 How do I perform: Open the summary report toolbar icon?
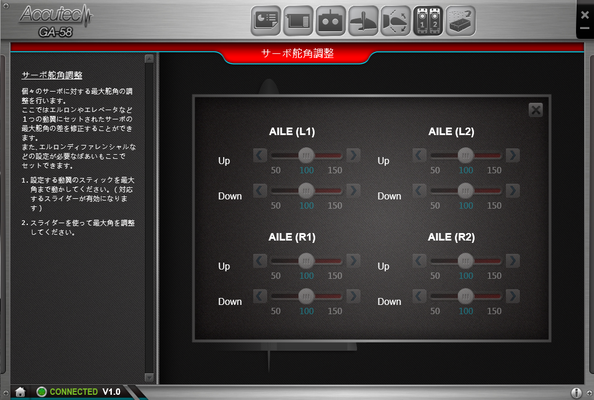tap(266, 21)
